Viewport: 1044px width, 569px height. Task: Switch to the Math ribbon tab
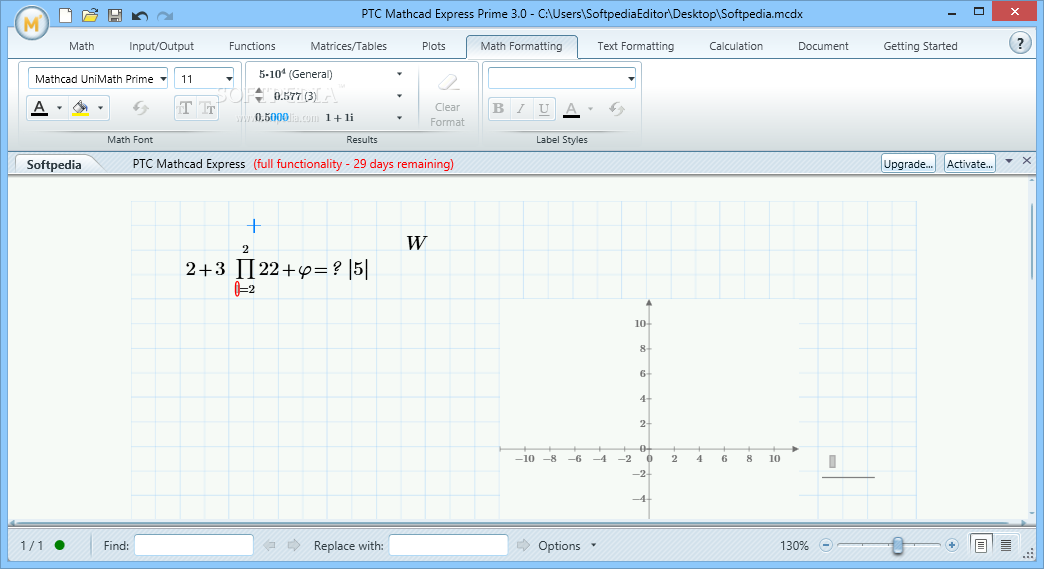pyautogui.click(x=81, y=46)
